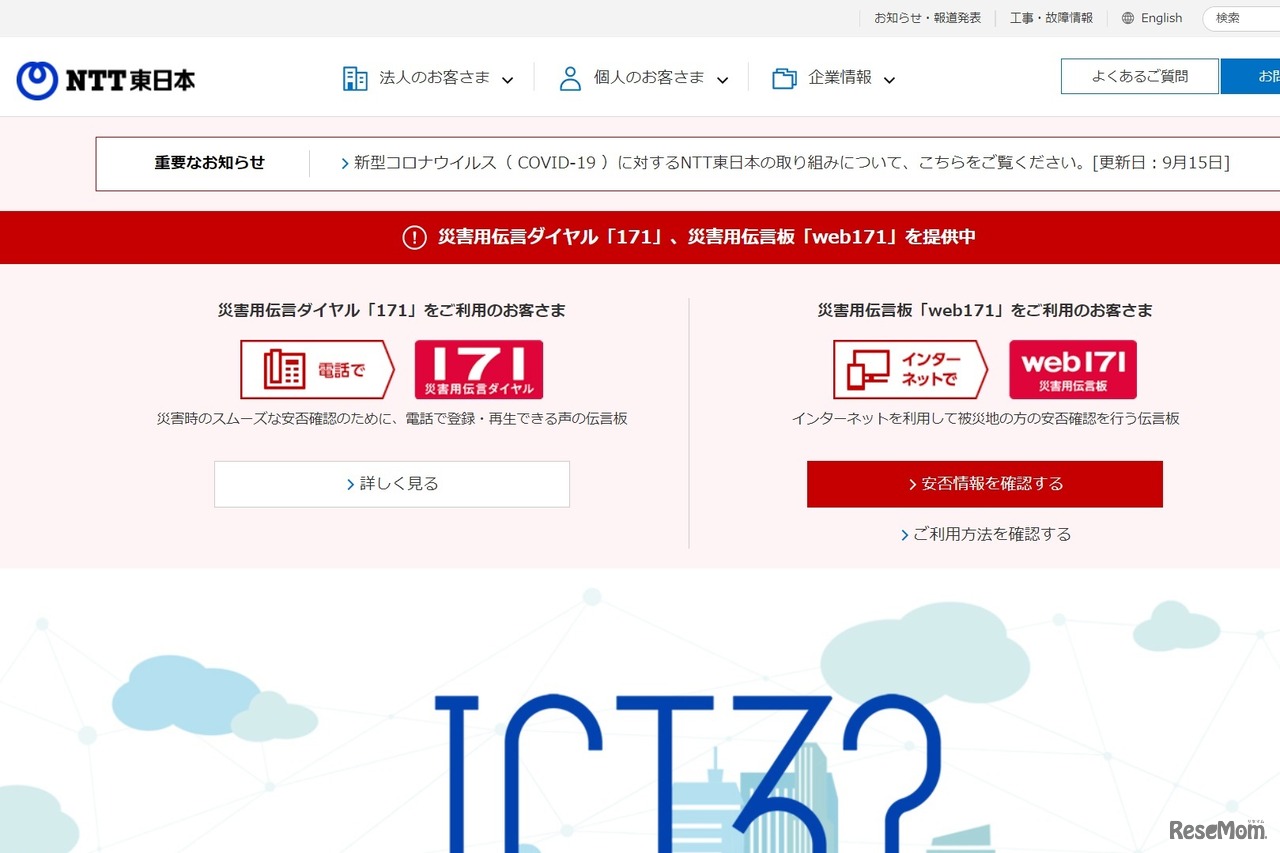Click the インターネットで devices icon
Viewport: 1280px width, 853px height.
click(x=910, y=370)
